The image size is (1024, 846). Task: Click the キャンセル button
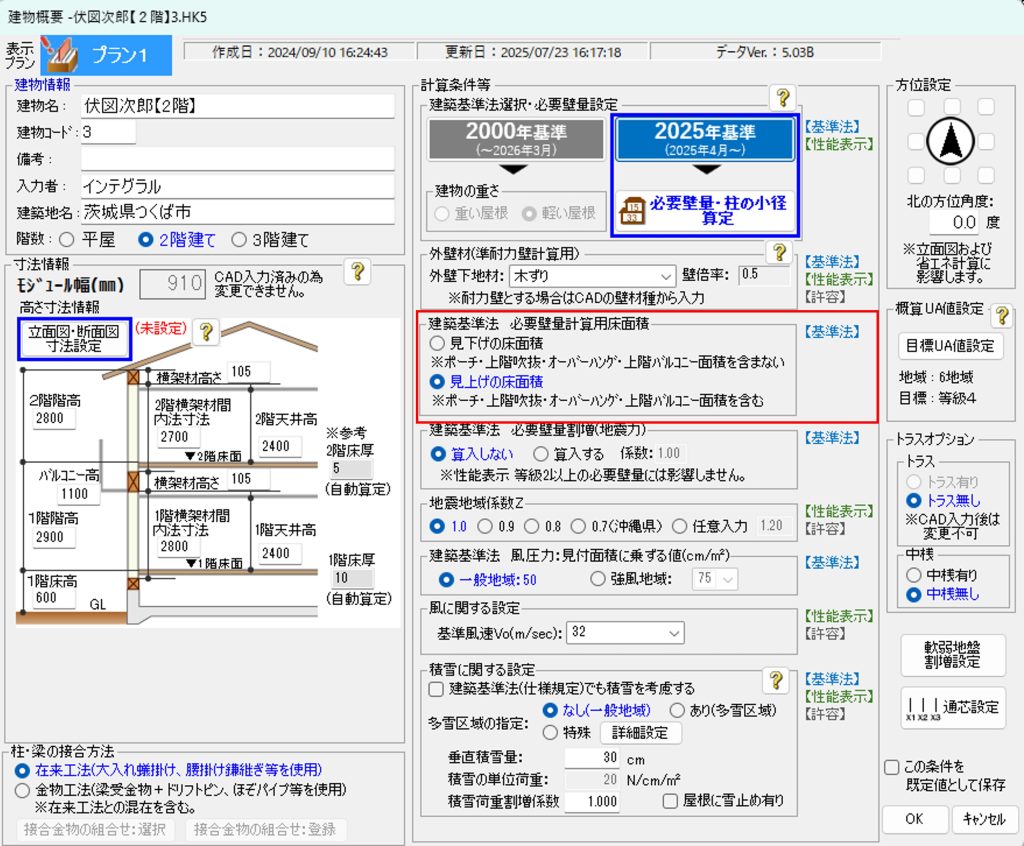pos(984,819)
